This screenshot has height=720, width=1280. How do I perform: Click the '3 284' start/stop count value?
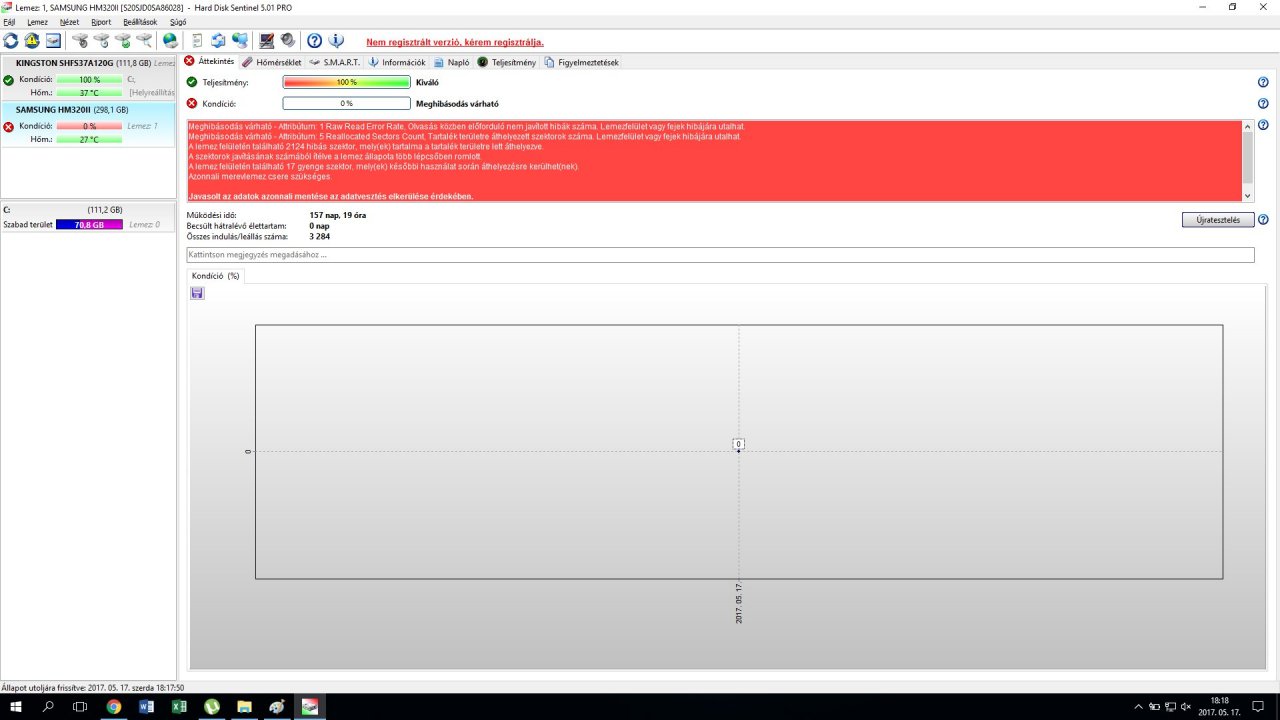320,236
